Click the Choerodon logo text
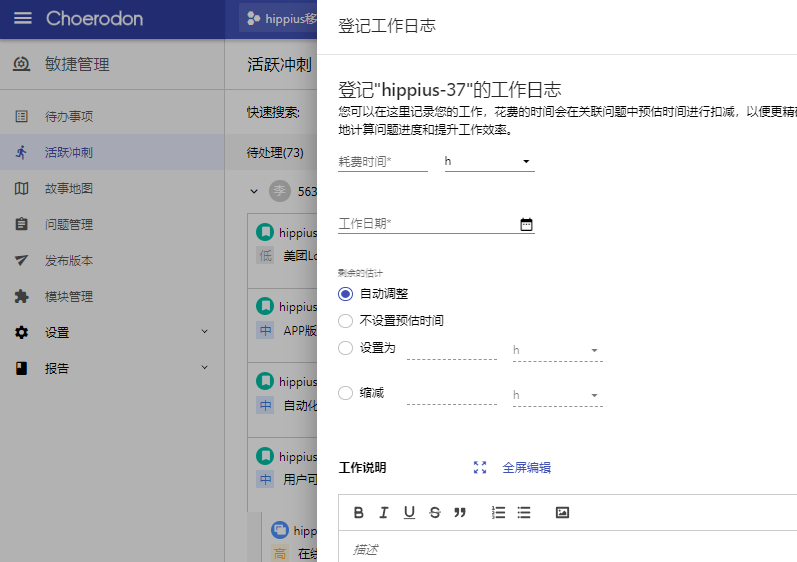Viewport: 797px width, 562px height. pyautogui.click(x=95, y=19)
